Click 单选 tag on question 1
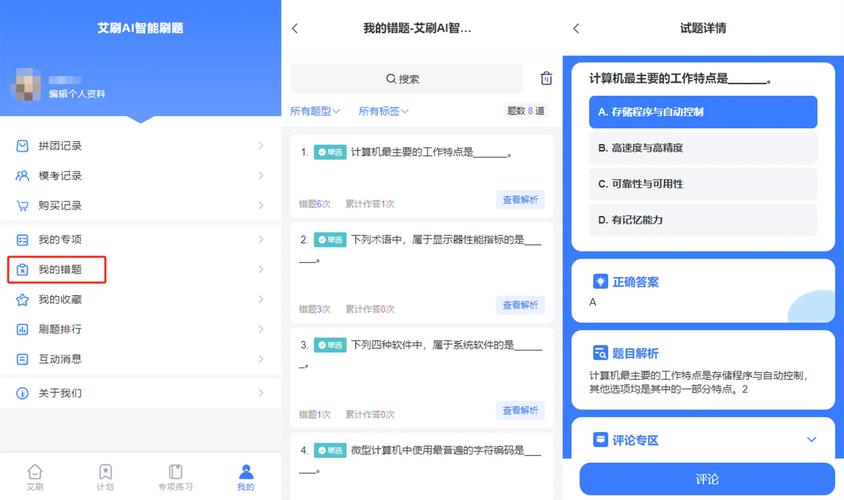844x500 pixels. [x=330, y=152]
